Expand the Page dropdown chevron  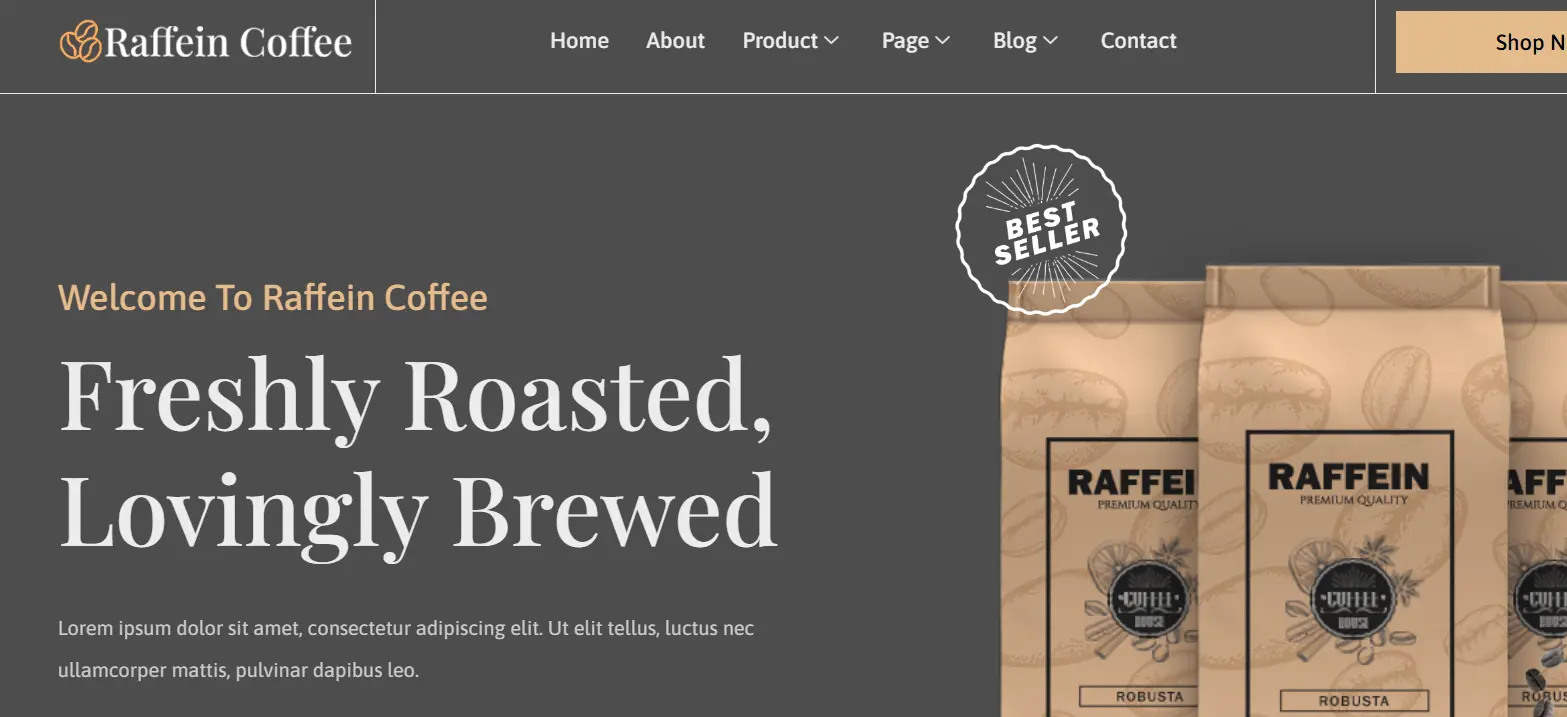942,41
